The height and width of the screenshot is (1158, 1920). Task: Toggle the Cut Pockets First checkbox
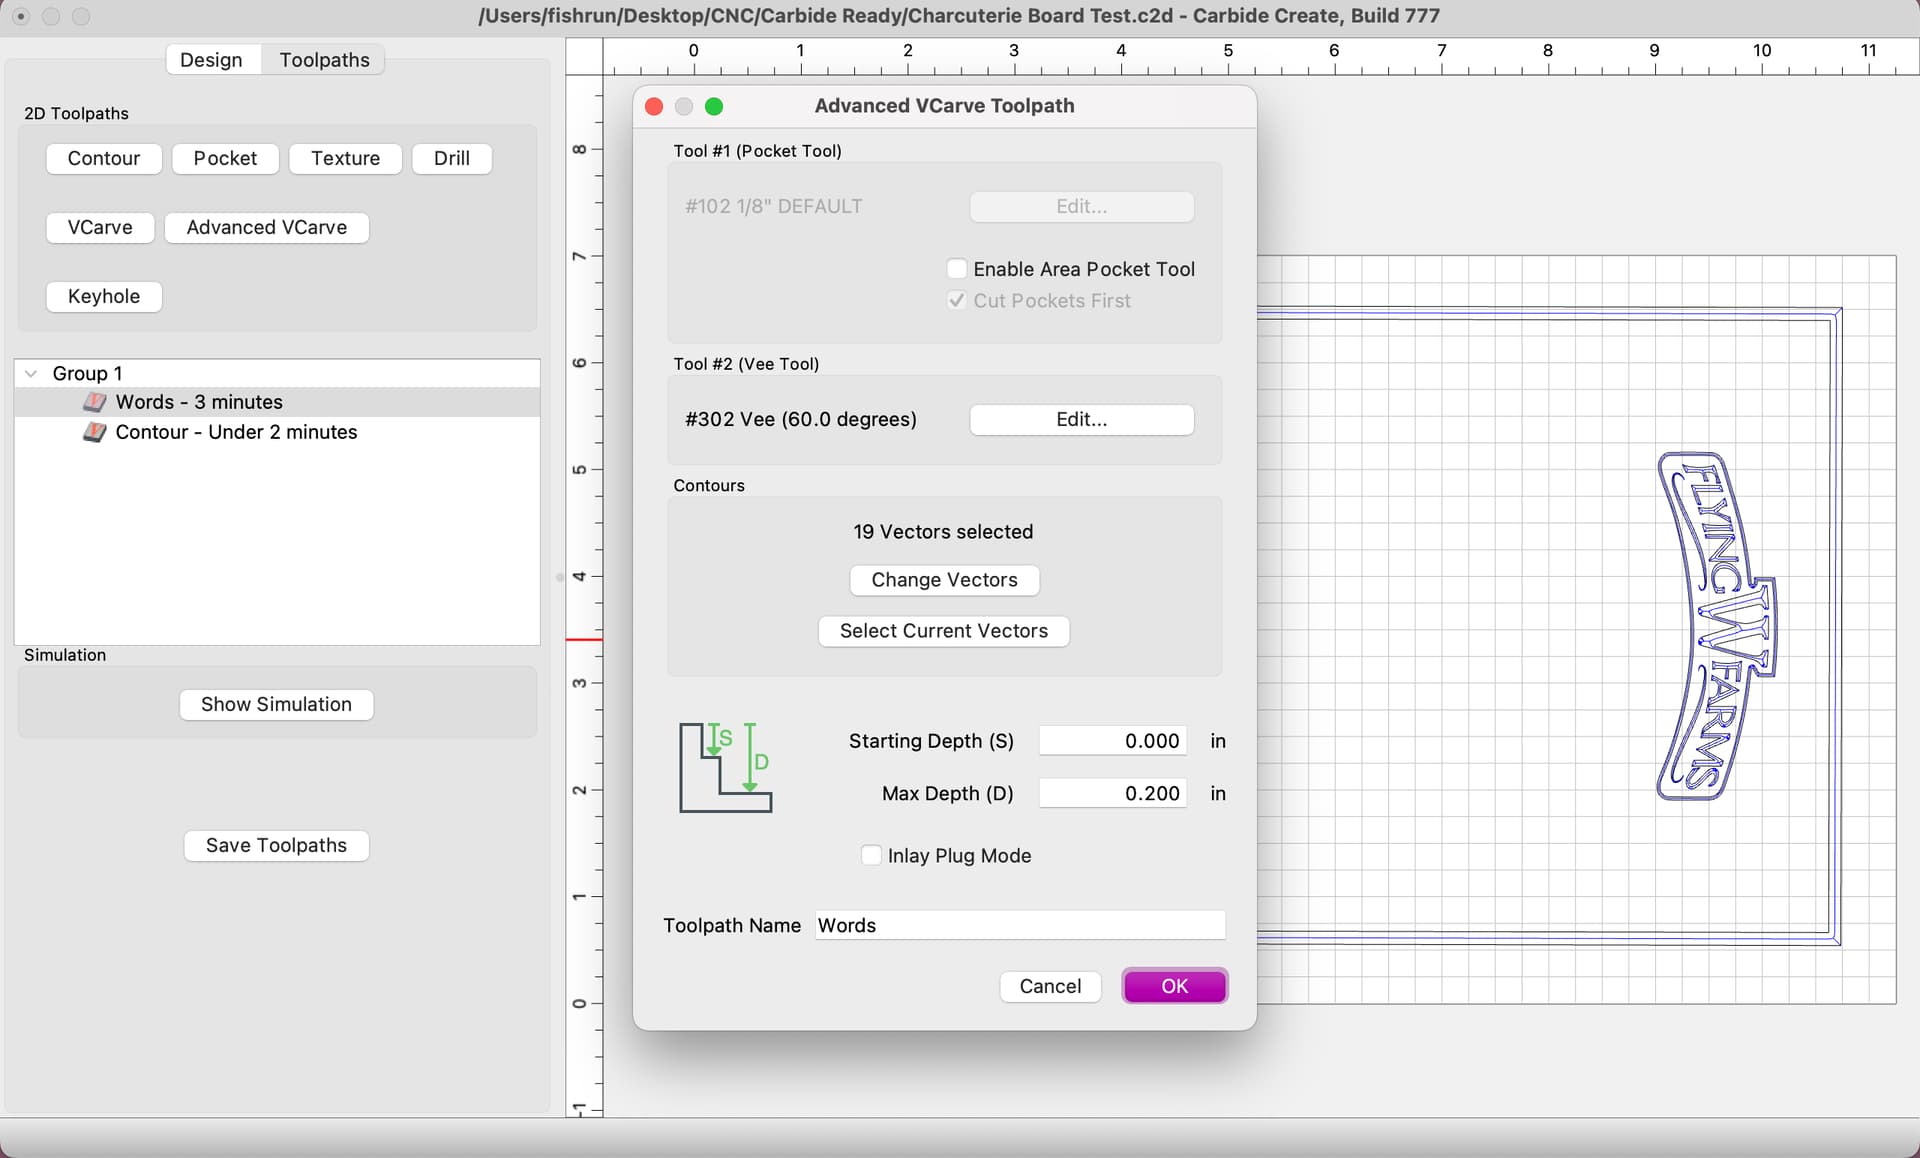pyautogui.click(x=957, y=300)
